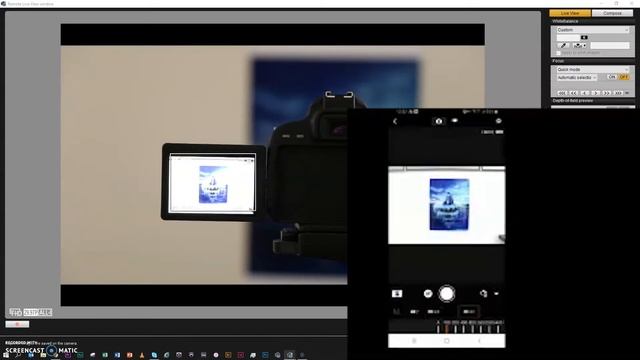Tap the Android recents navigation button
The image size is (640, 360).
pyautogui.click(x=414, y=340)
